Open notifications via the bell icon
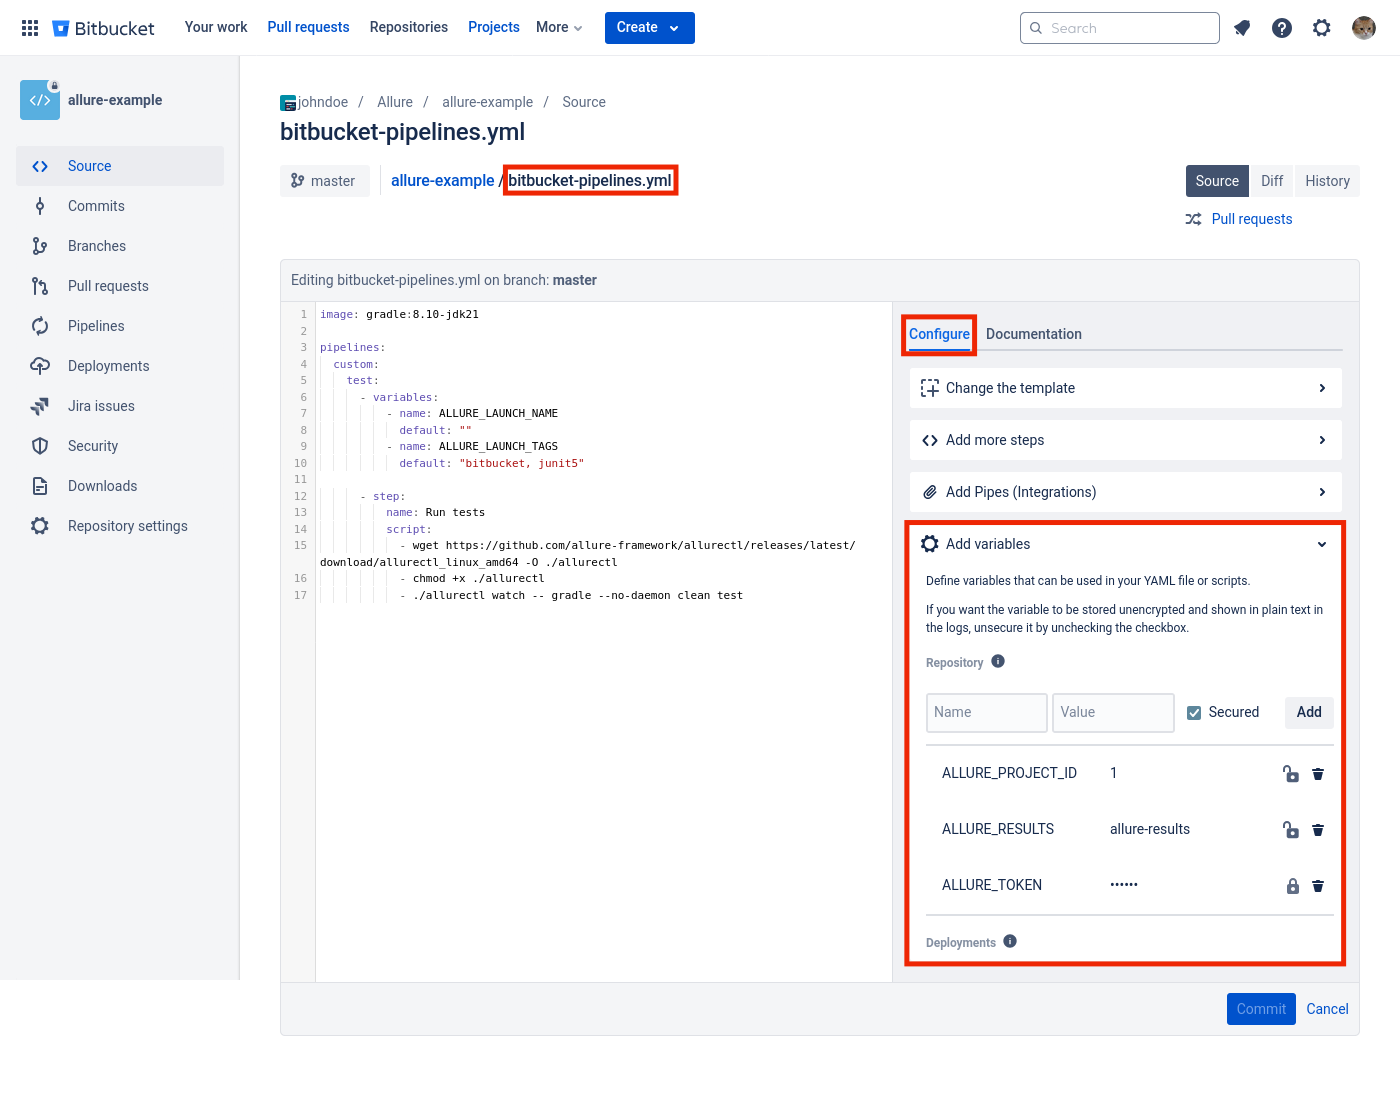This screenshot has width=1400, height=1096. (1242, 27)
